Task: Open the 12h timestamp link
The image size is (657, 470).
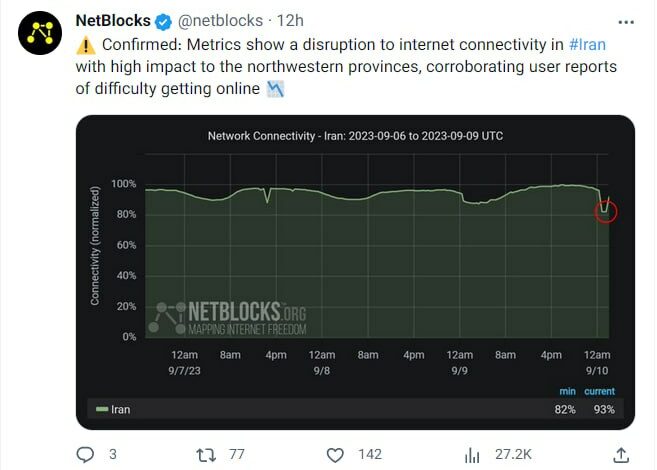Action: (x=290, y=21)
